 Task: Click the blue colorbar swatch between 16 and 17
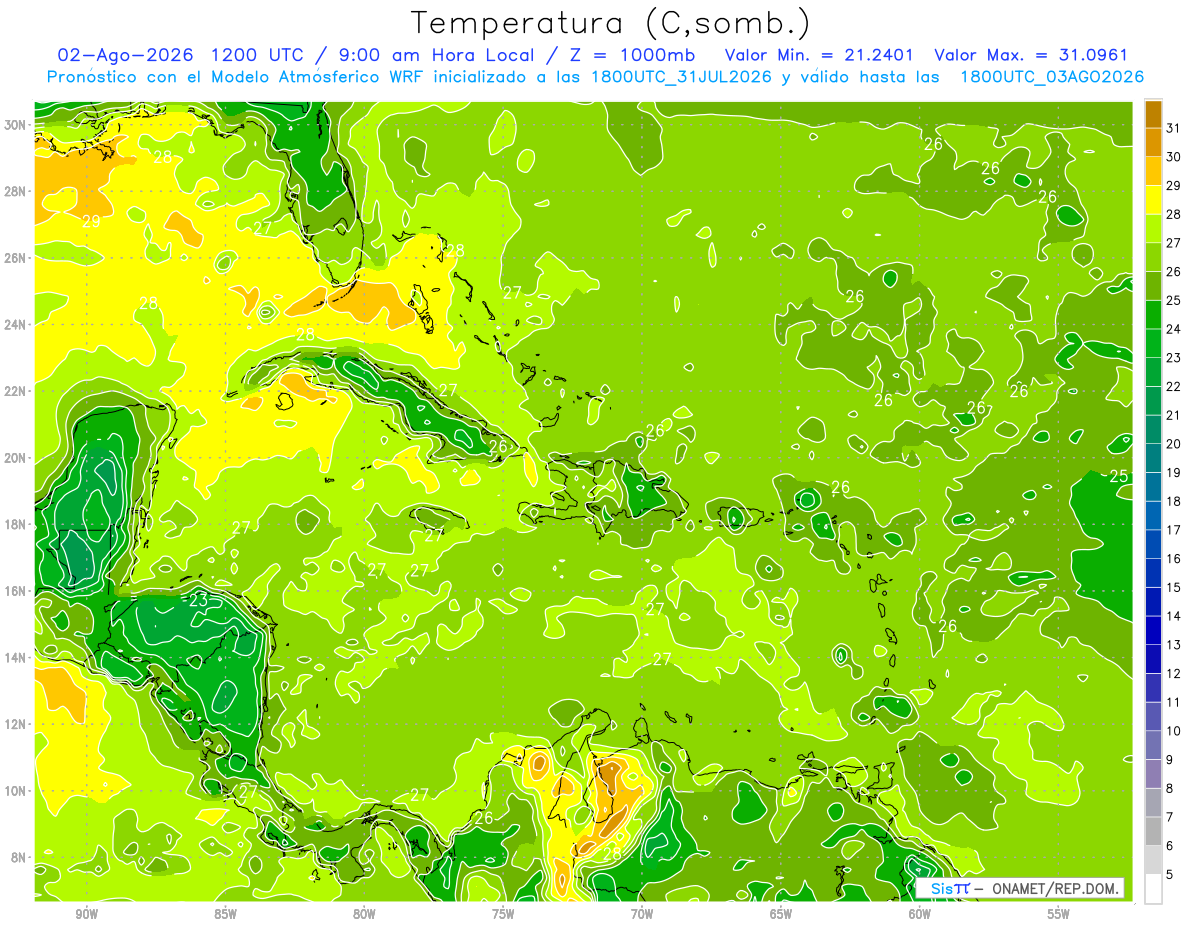1153,544
